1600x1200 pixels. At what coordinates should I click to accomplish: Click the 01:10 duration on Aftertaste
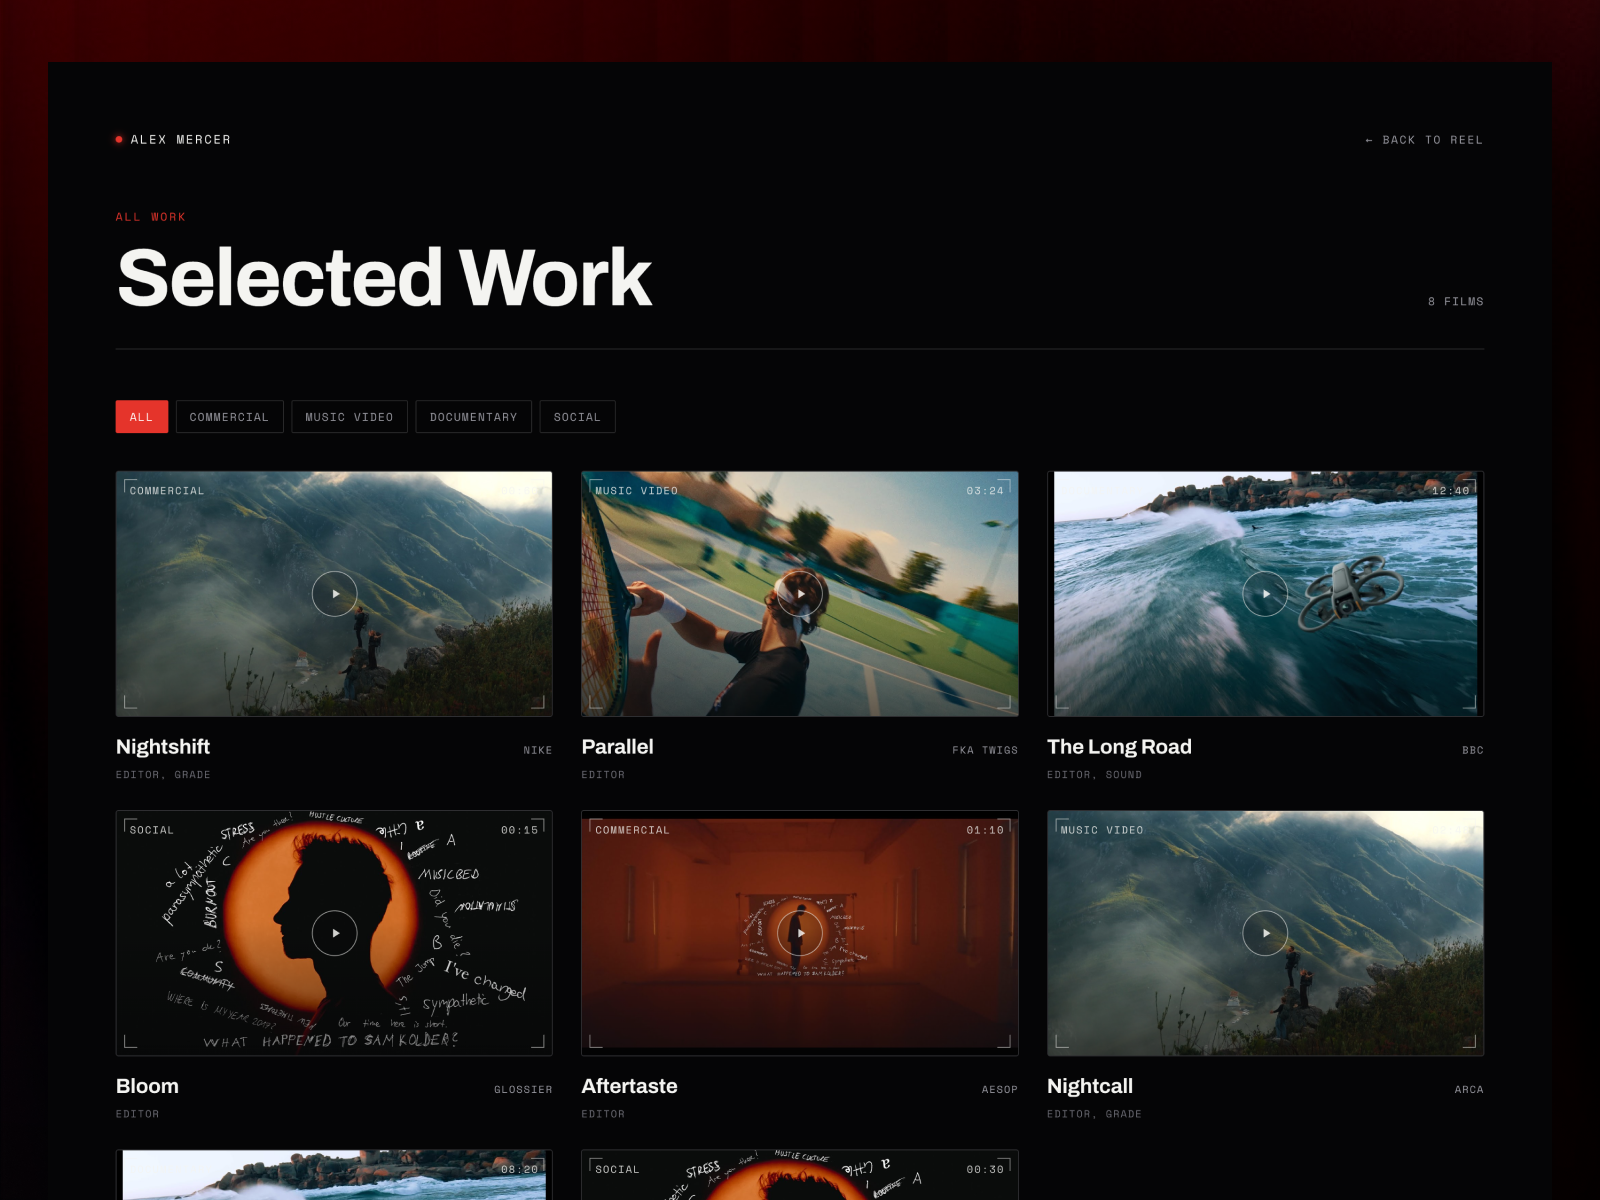985,830
